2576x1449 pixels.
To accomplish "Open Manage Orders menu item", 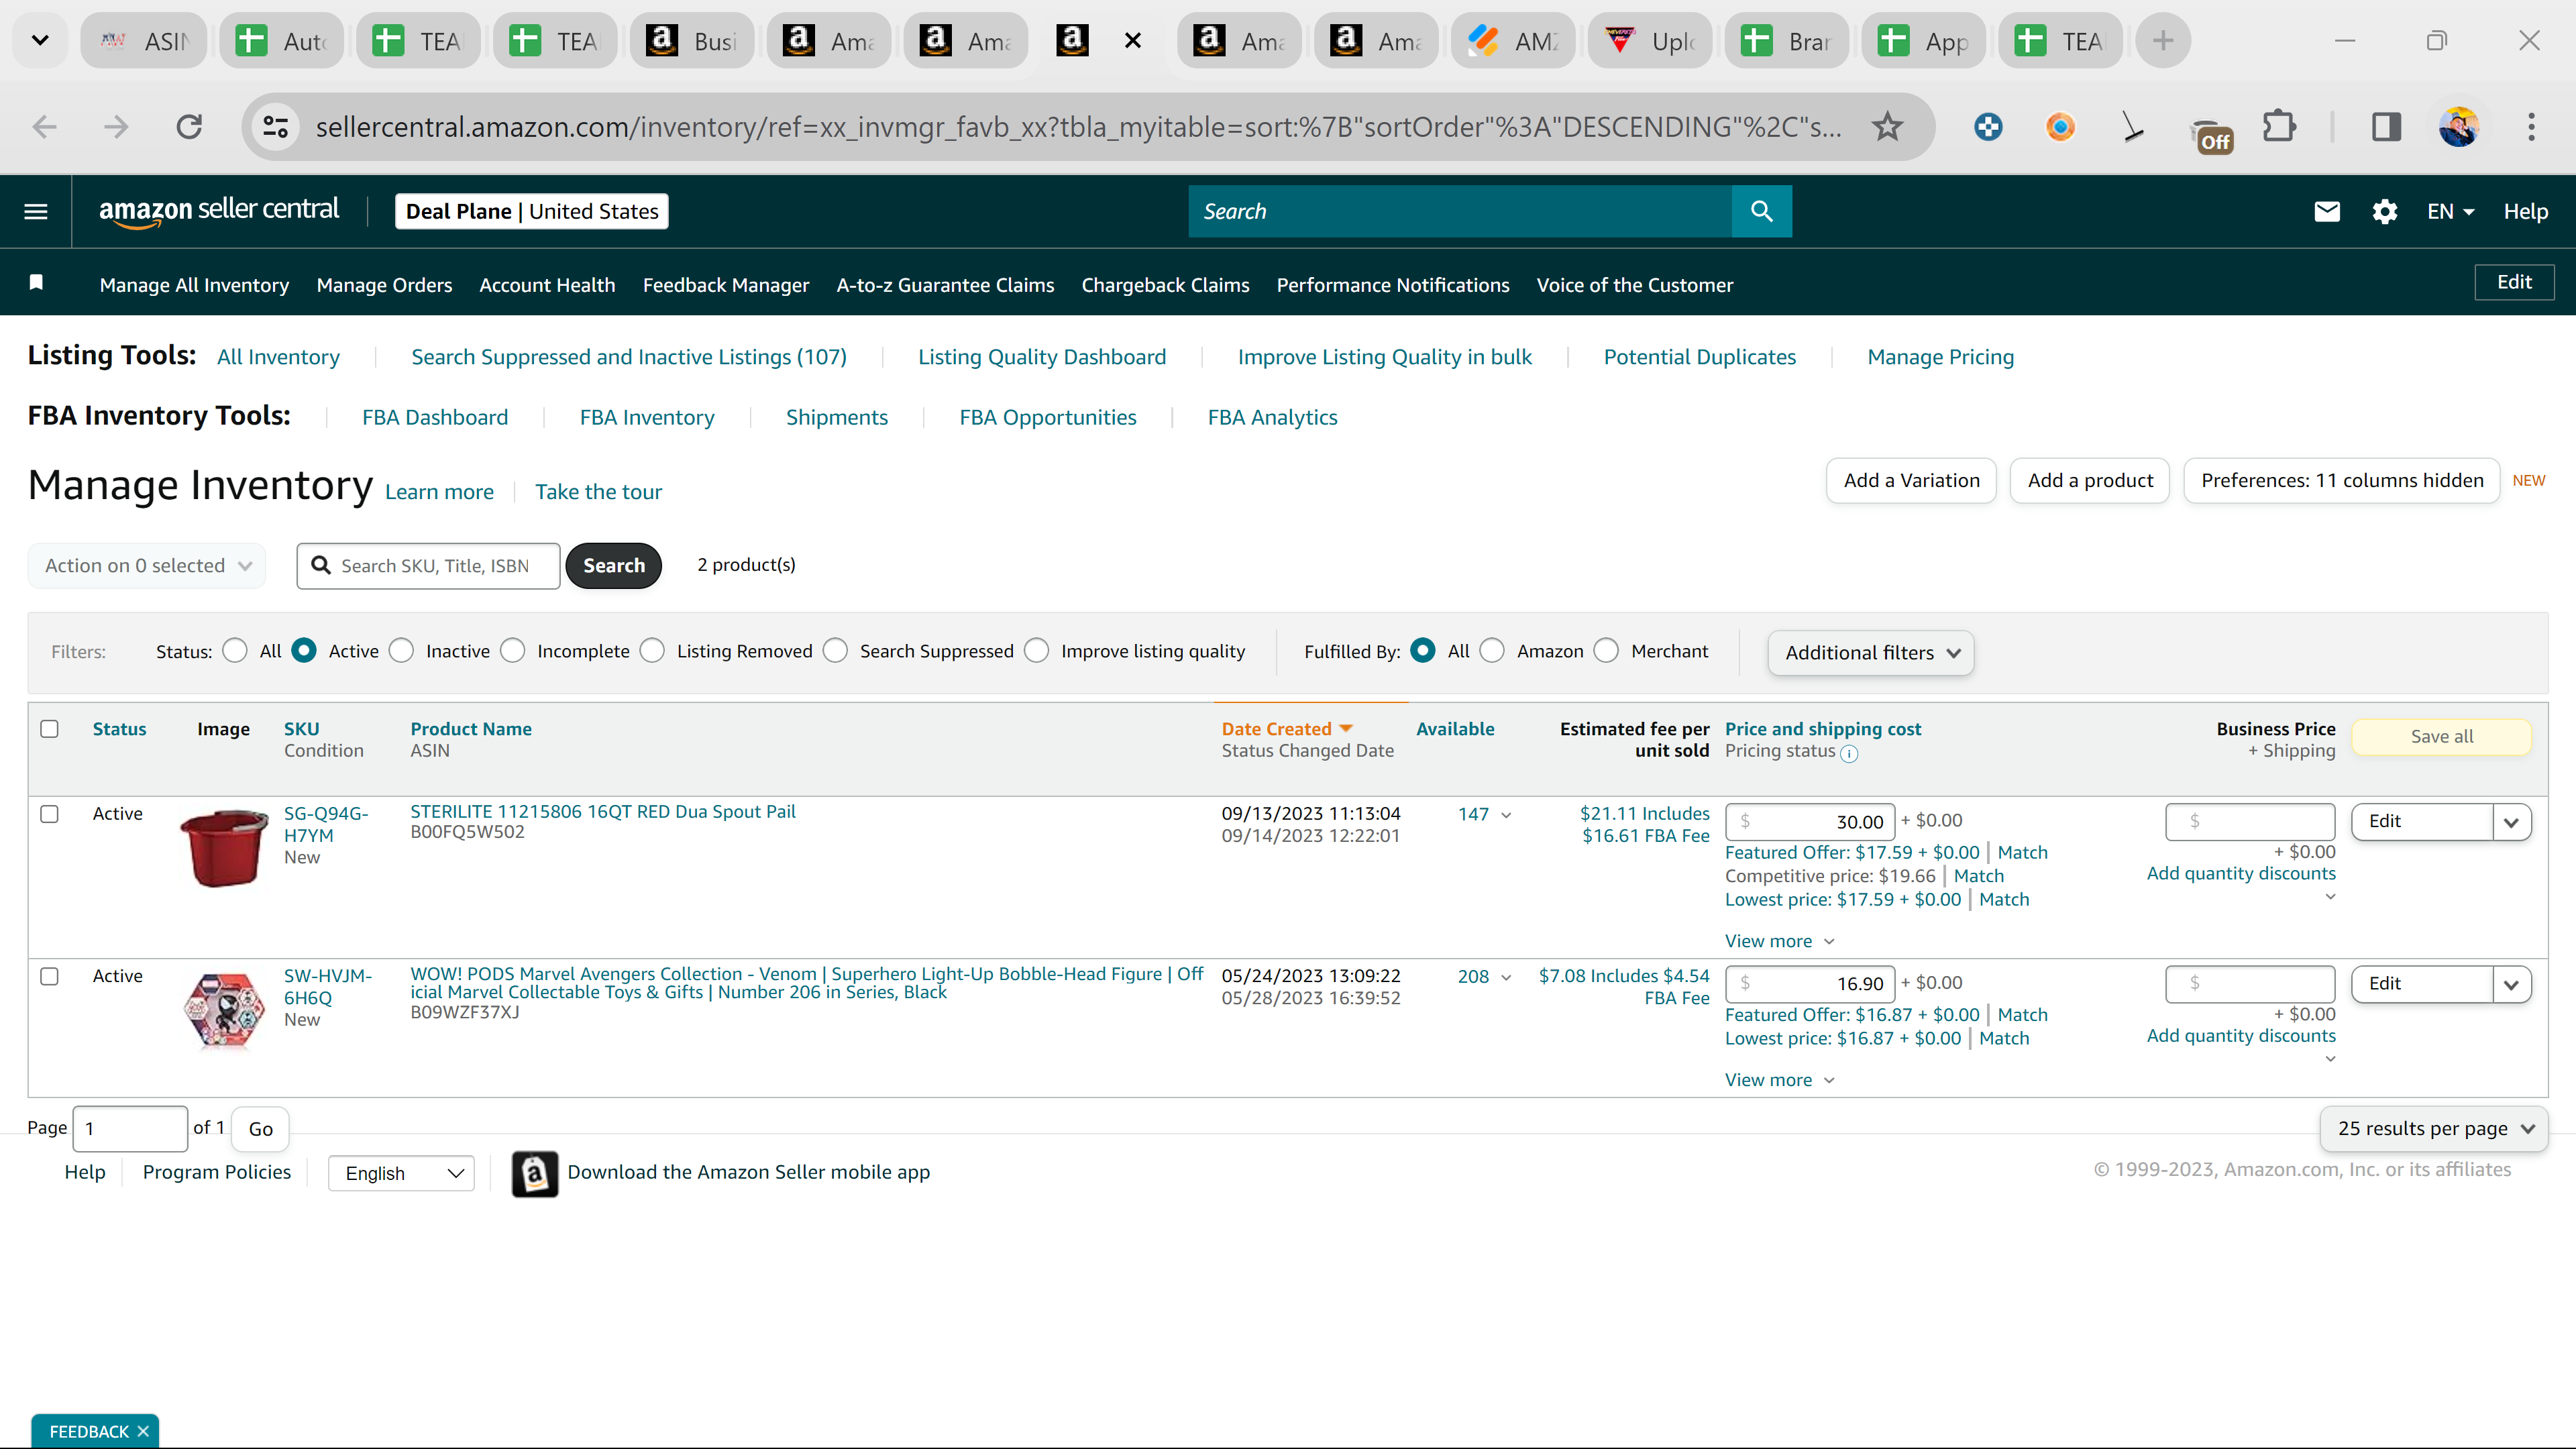I will [x=384, y=285].
